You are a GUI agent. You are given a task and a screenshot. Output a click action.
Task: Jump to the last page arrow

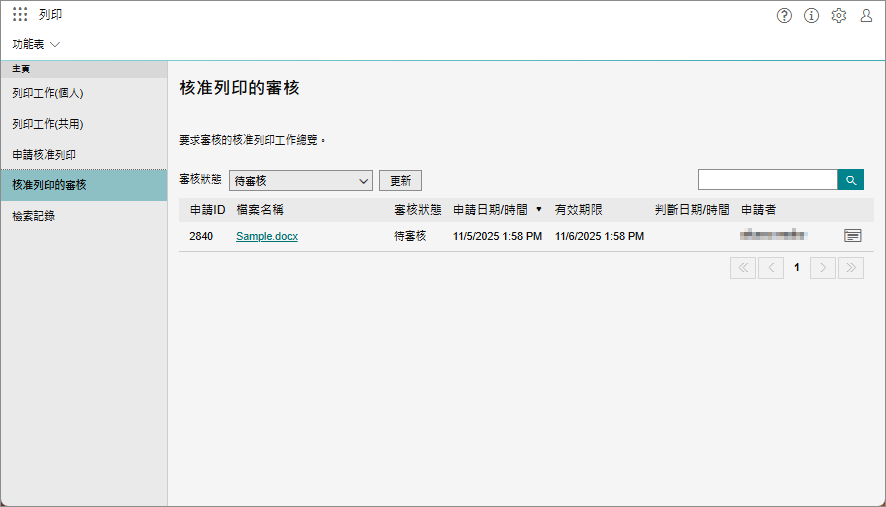850,267
